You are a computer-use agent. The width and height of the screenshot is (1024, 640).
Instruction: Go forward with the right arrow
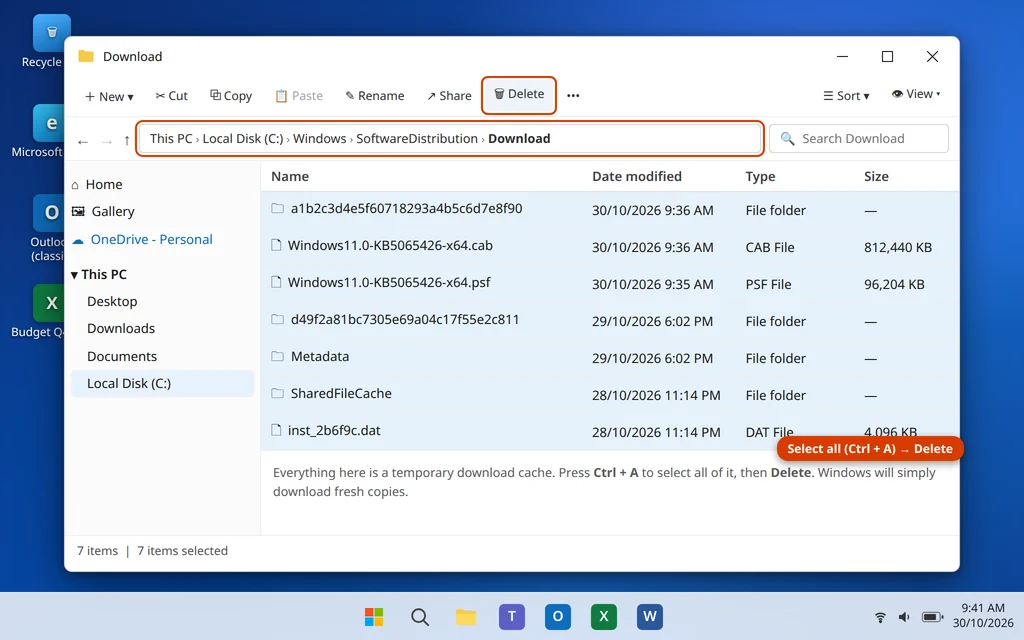[107, 141]
